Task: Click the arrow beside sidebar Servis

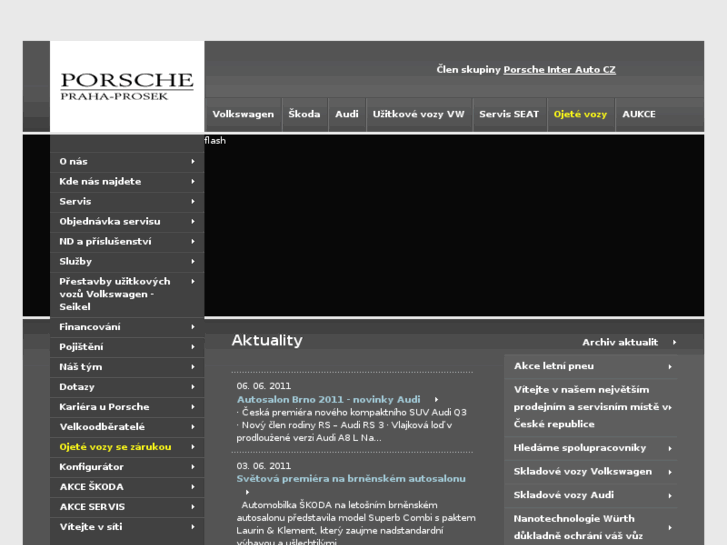Action: tap(193, 201)
